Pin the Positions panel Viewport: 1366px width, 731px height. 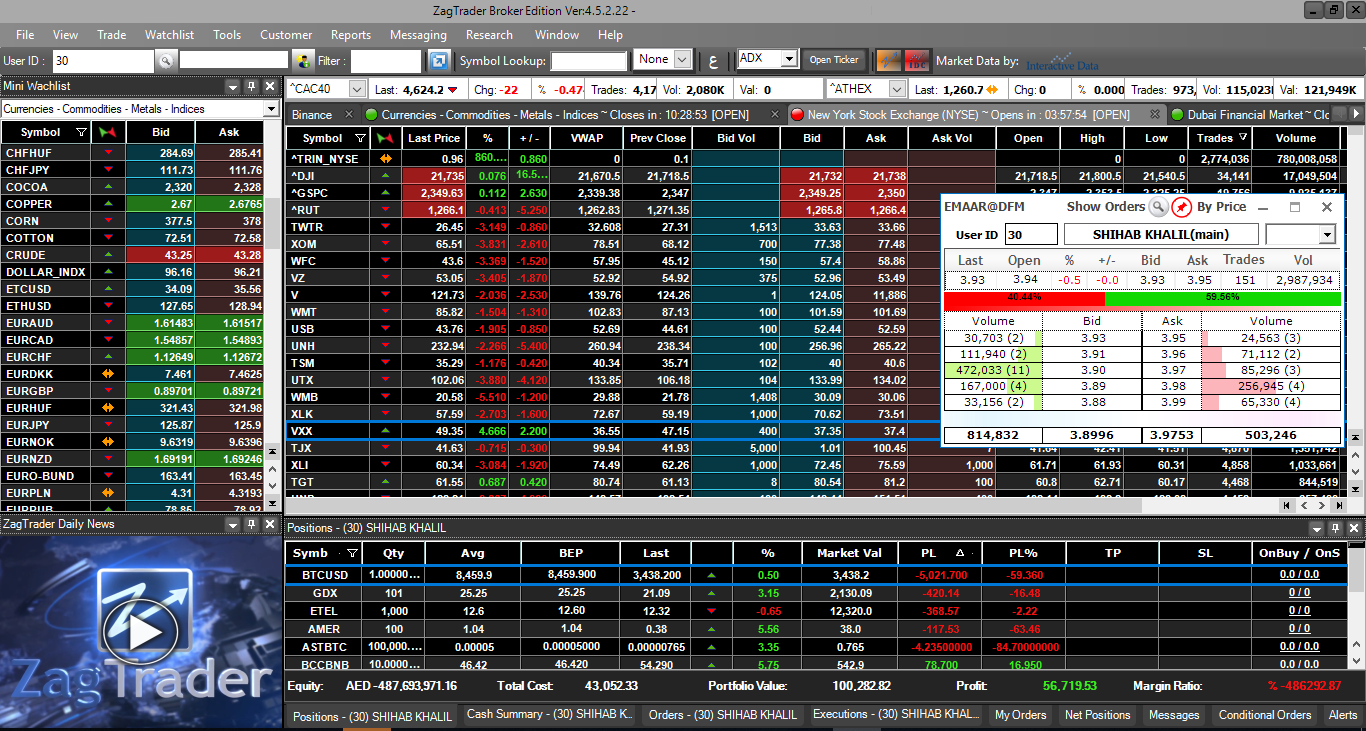pyautogui.click(x=1336, y=528)
